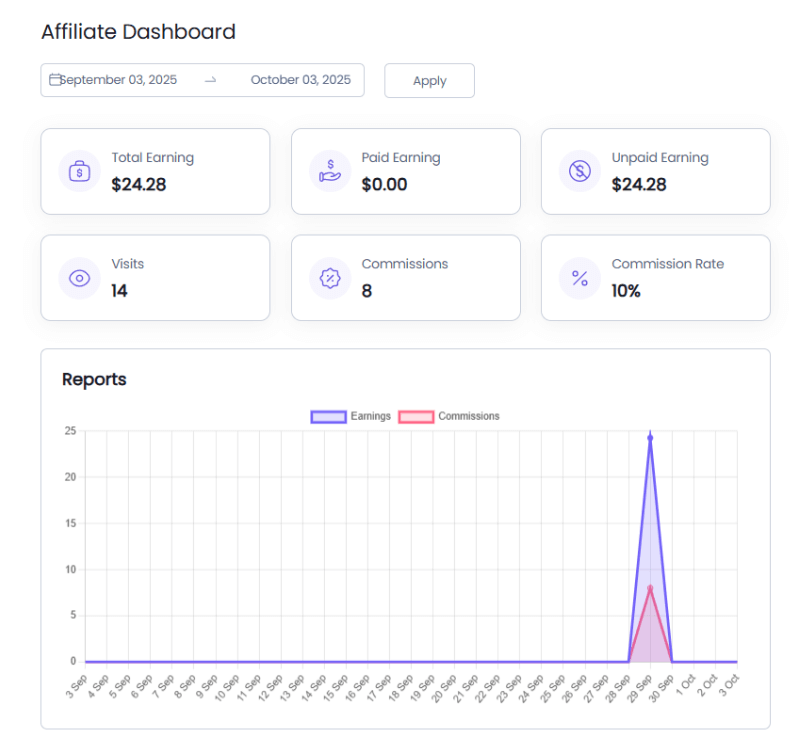
Task: Click the calendar icon in date field
Action: click(55, 80)
